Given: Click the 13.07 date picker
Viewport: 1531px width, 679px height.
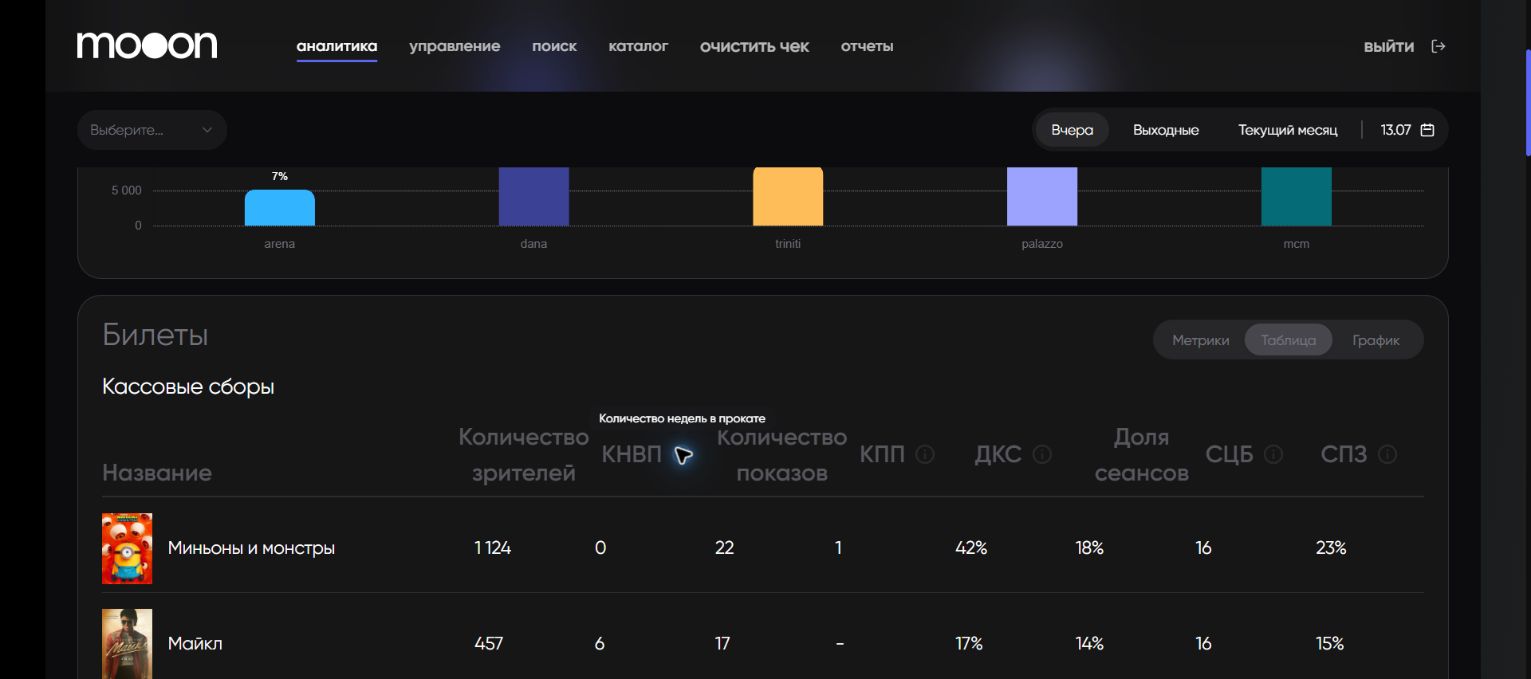Looking at the screenshot, I should click(1407, 130).
